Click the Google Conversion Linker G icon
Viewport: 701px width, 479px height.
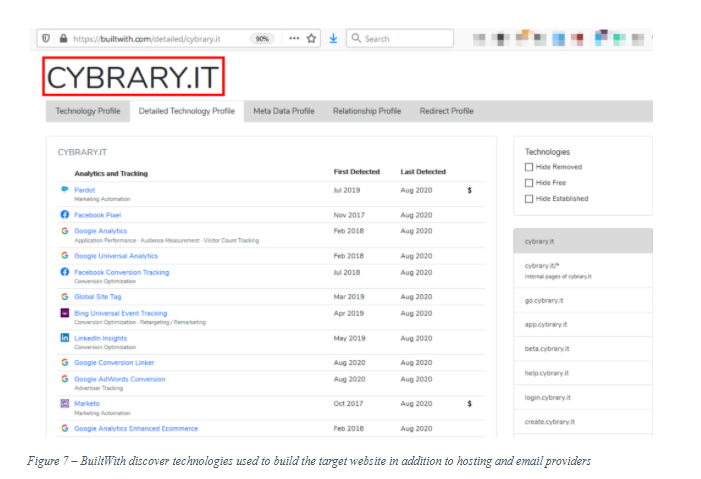(x=65, y=362)
